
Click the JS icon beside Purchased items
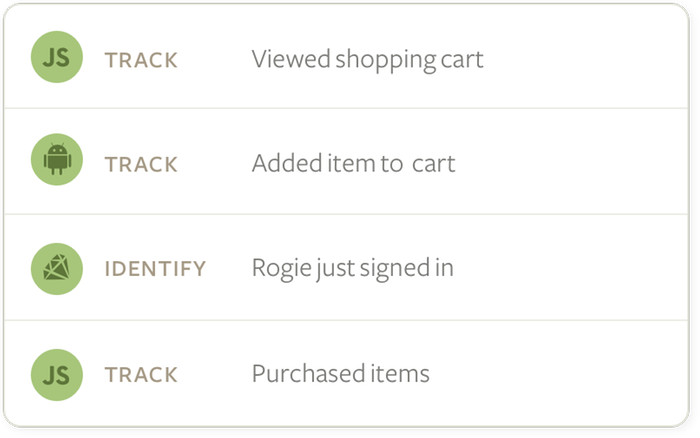pos(57,375)
